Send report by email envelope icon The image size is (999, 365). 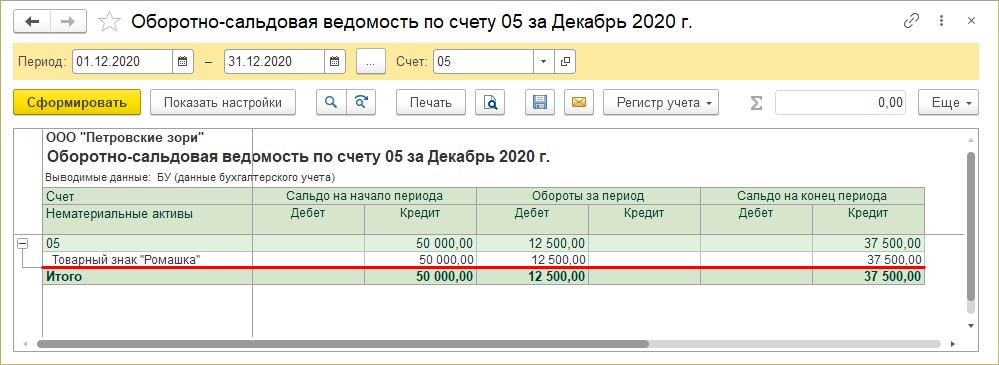[579, 103]
